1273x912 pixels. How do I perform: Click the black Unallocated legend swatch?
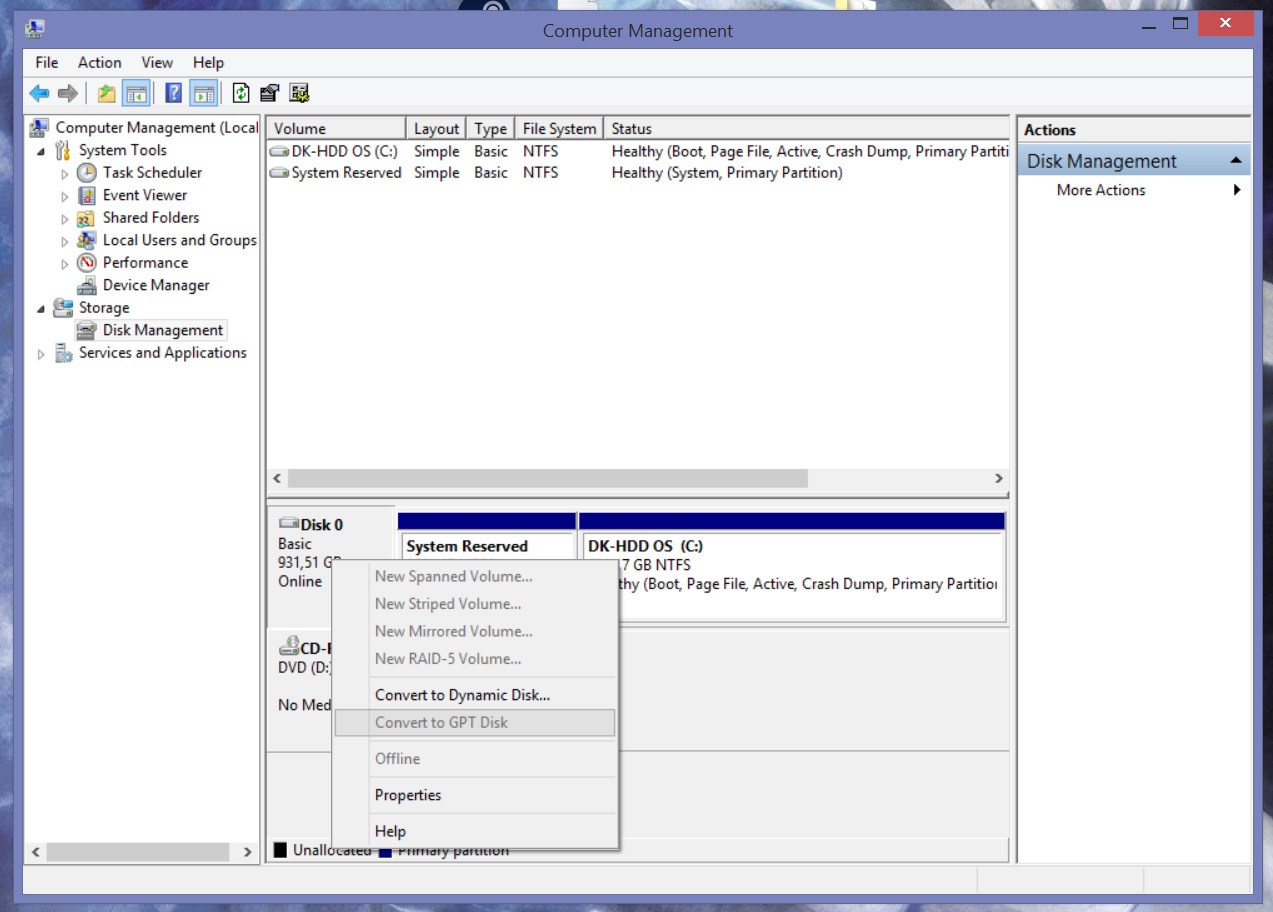click(x=280, y=850)
